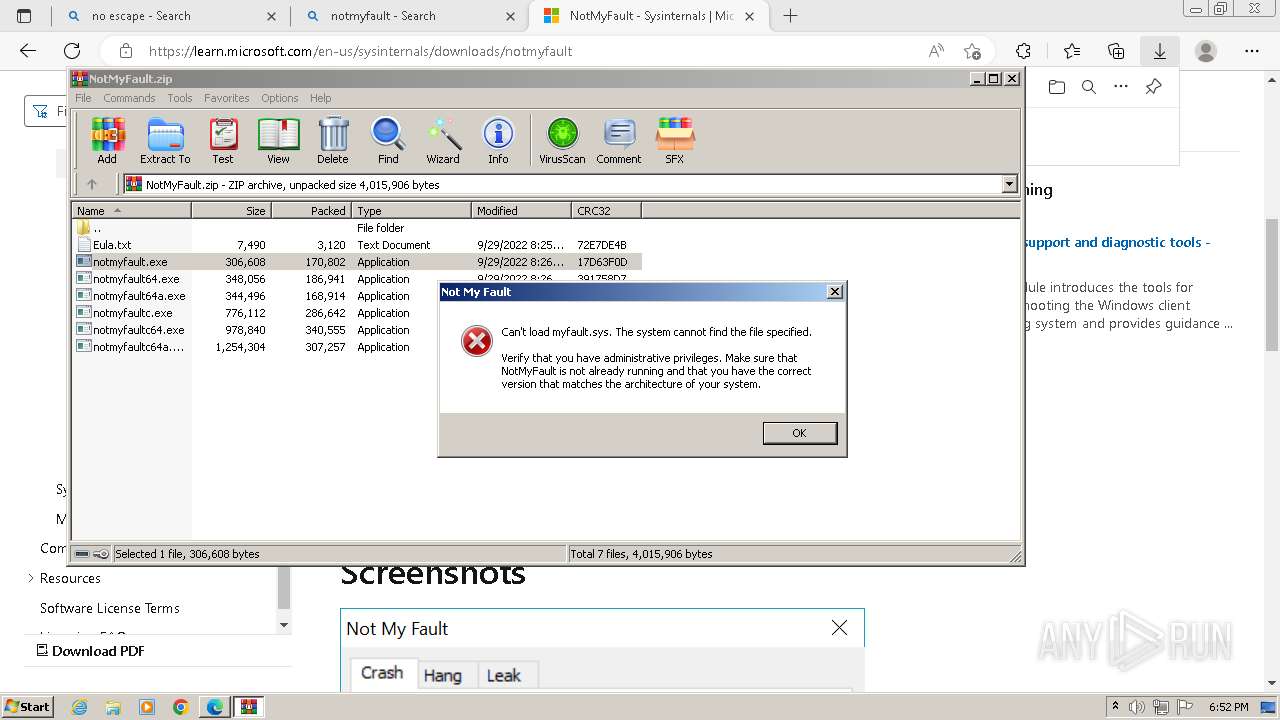Click browser back arrow button
Viewport: 1280px width, 720px height.
click(x=28, y=51)
